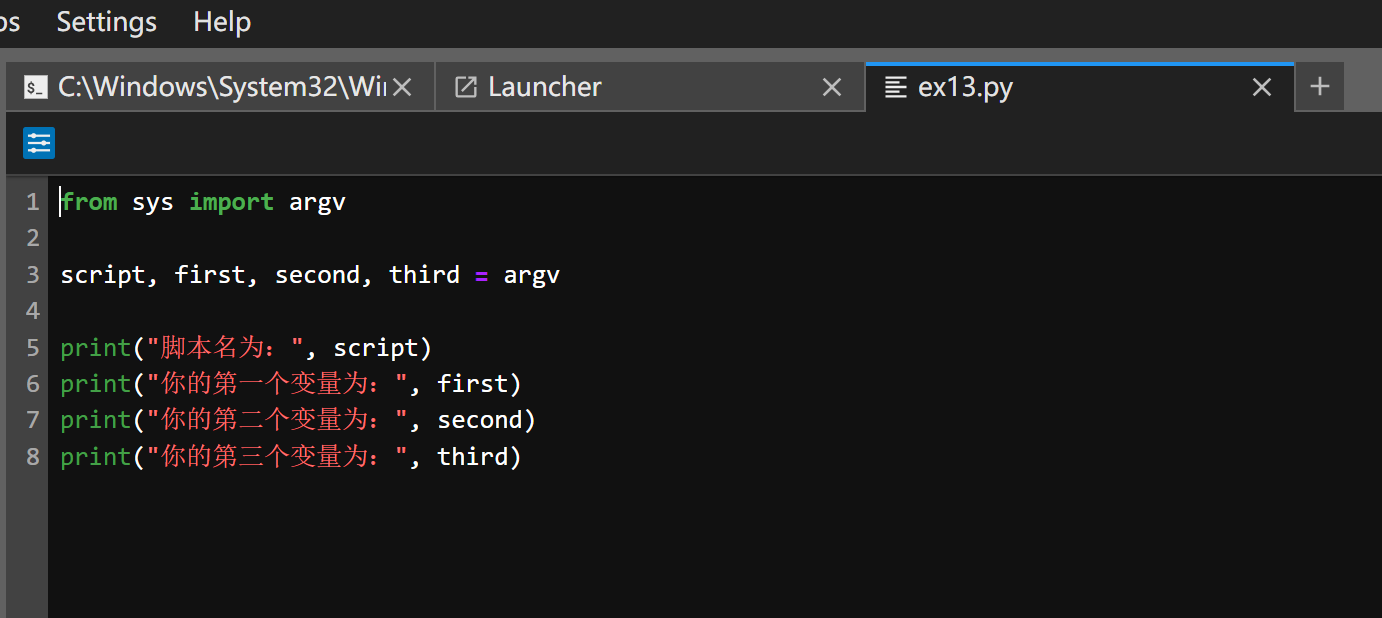This screenshot has width=1382, height=618.
Task: Open the Settings menu
Action: [107, 22]
